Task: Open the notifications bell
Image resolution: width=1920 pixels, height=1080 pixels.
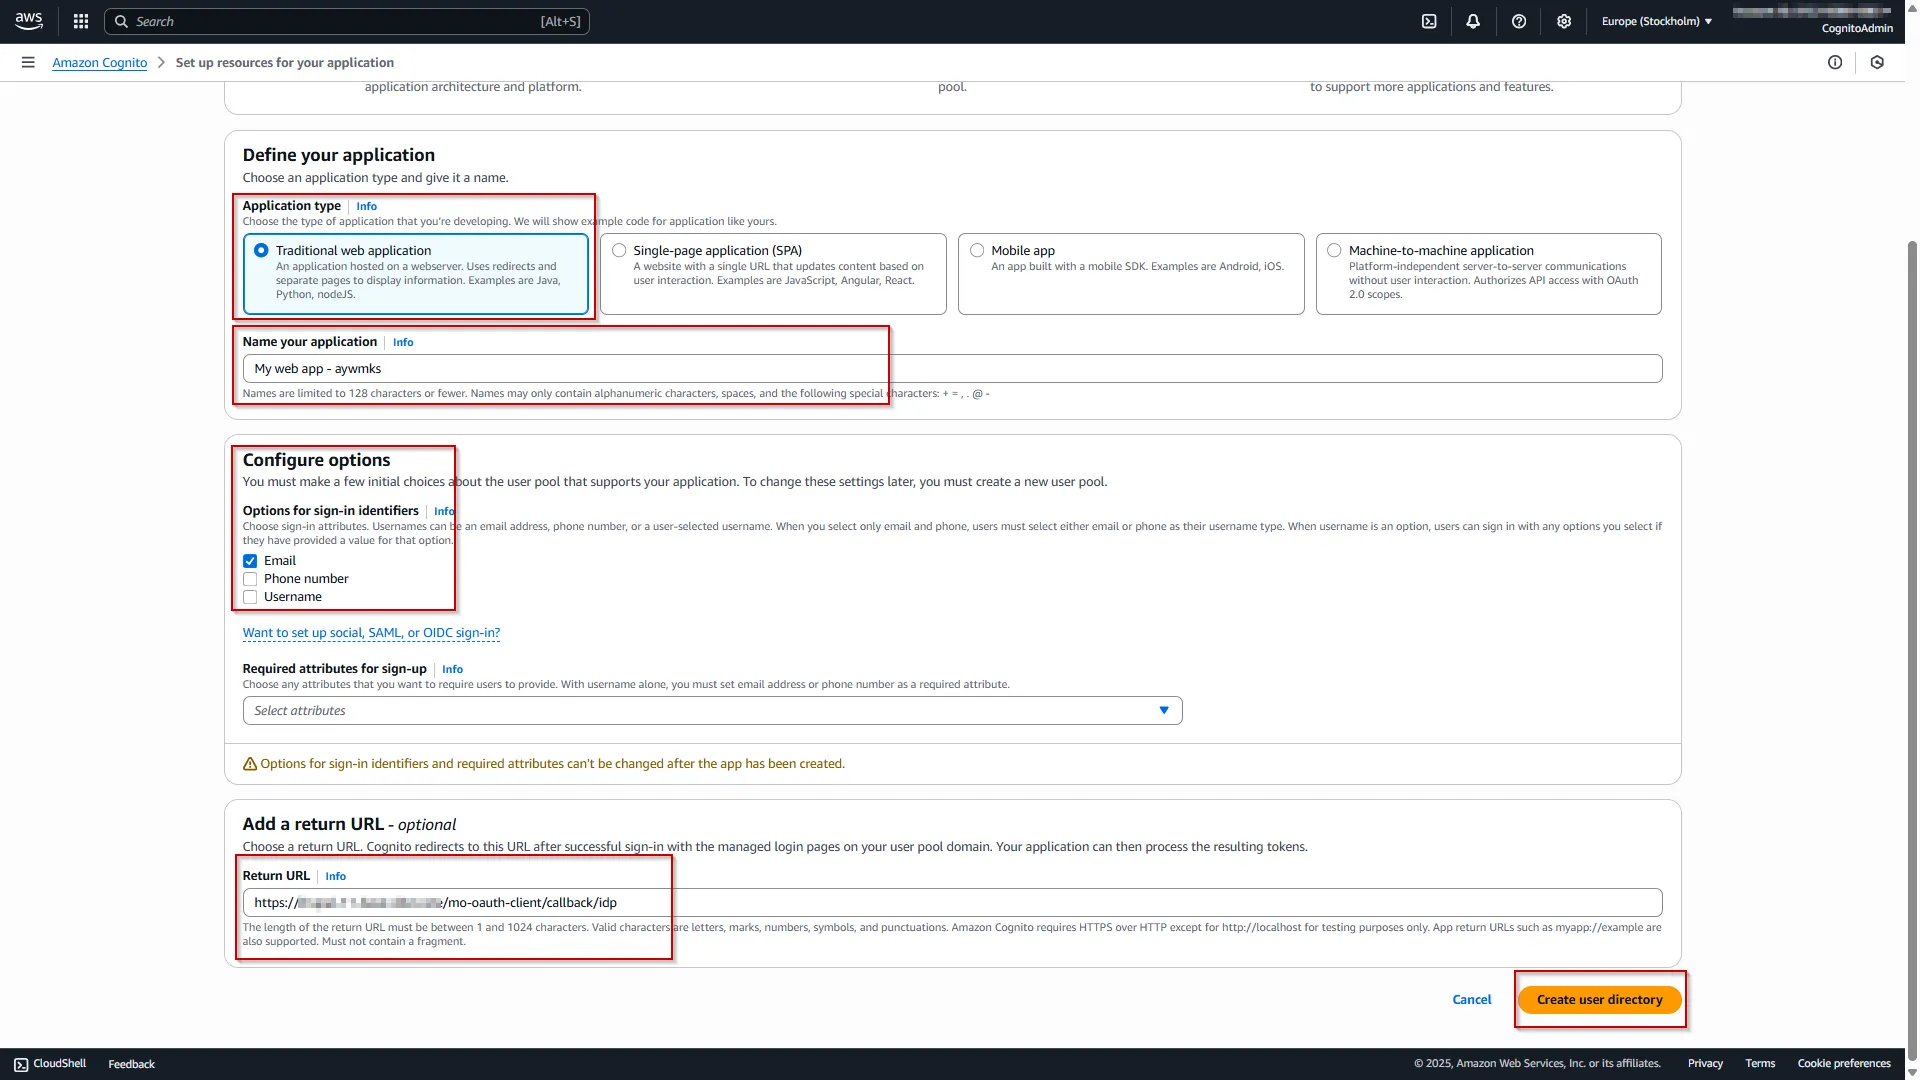Action: (1473, 21)
